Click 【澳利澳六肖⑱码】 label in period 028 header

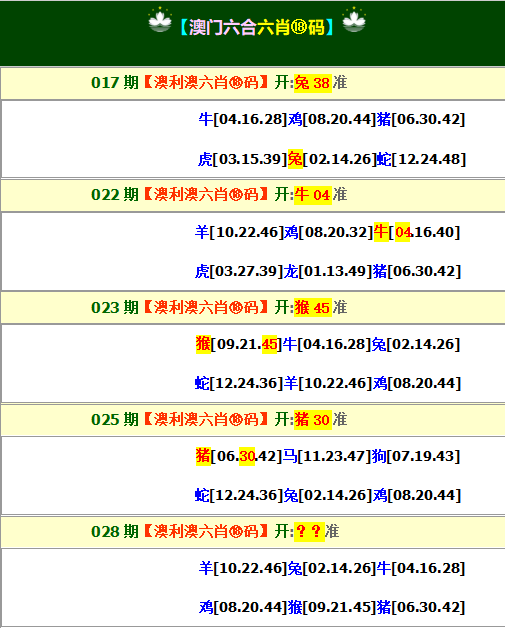tap(206, 531)
